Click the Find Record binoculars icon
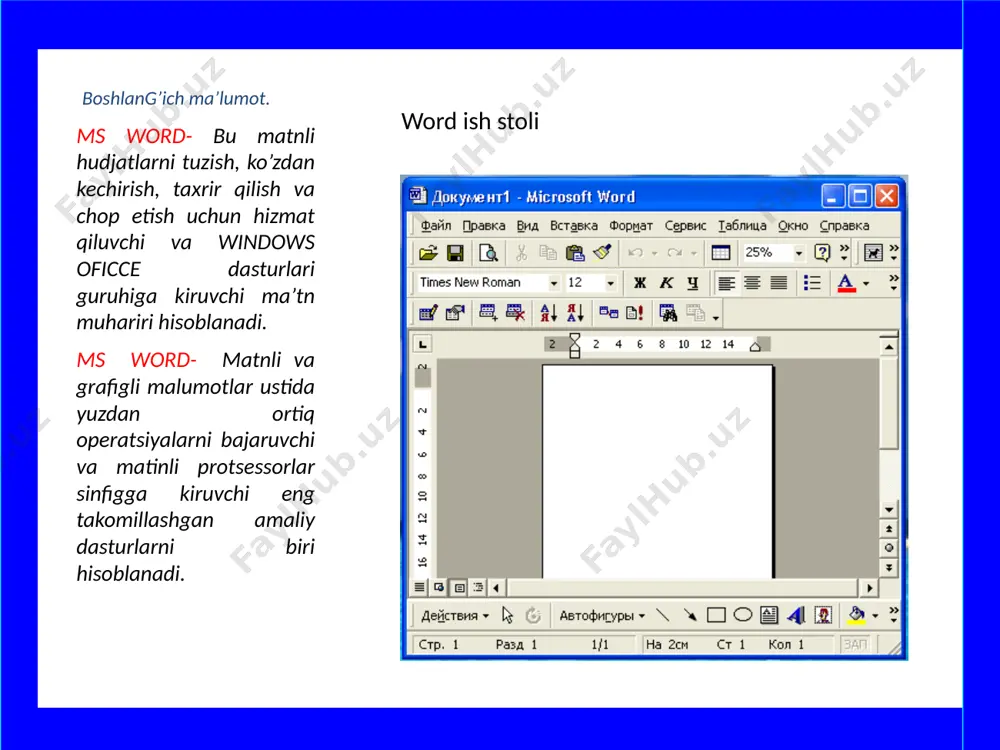1000x750 pixels. 668,313
